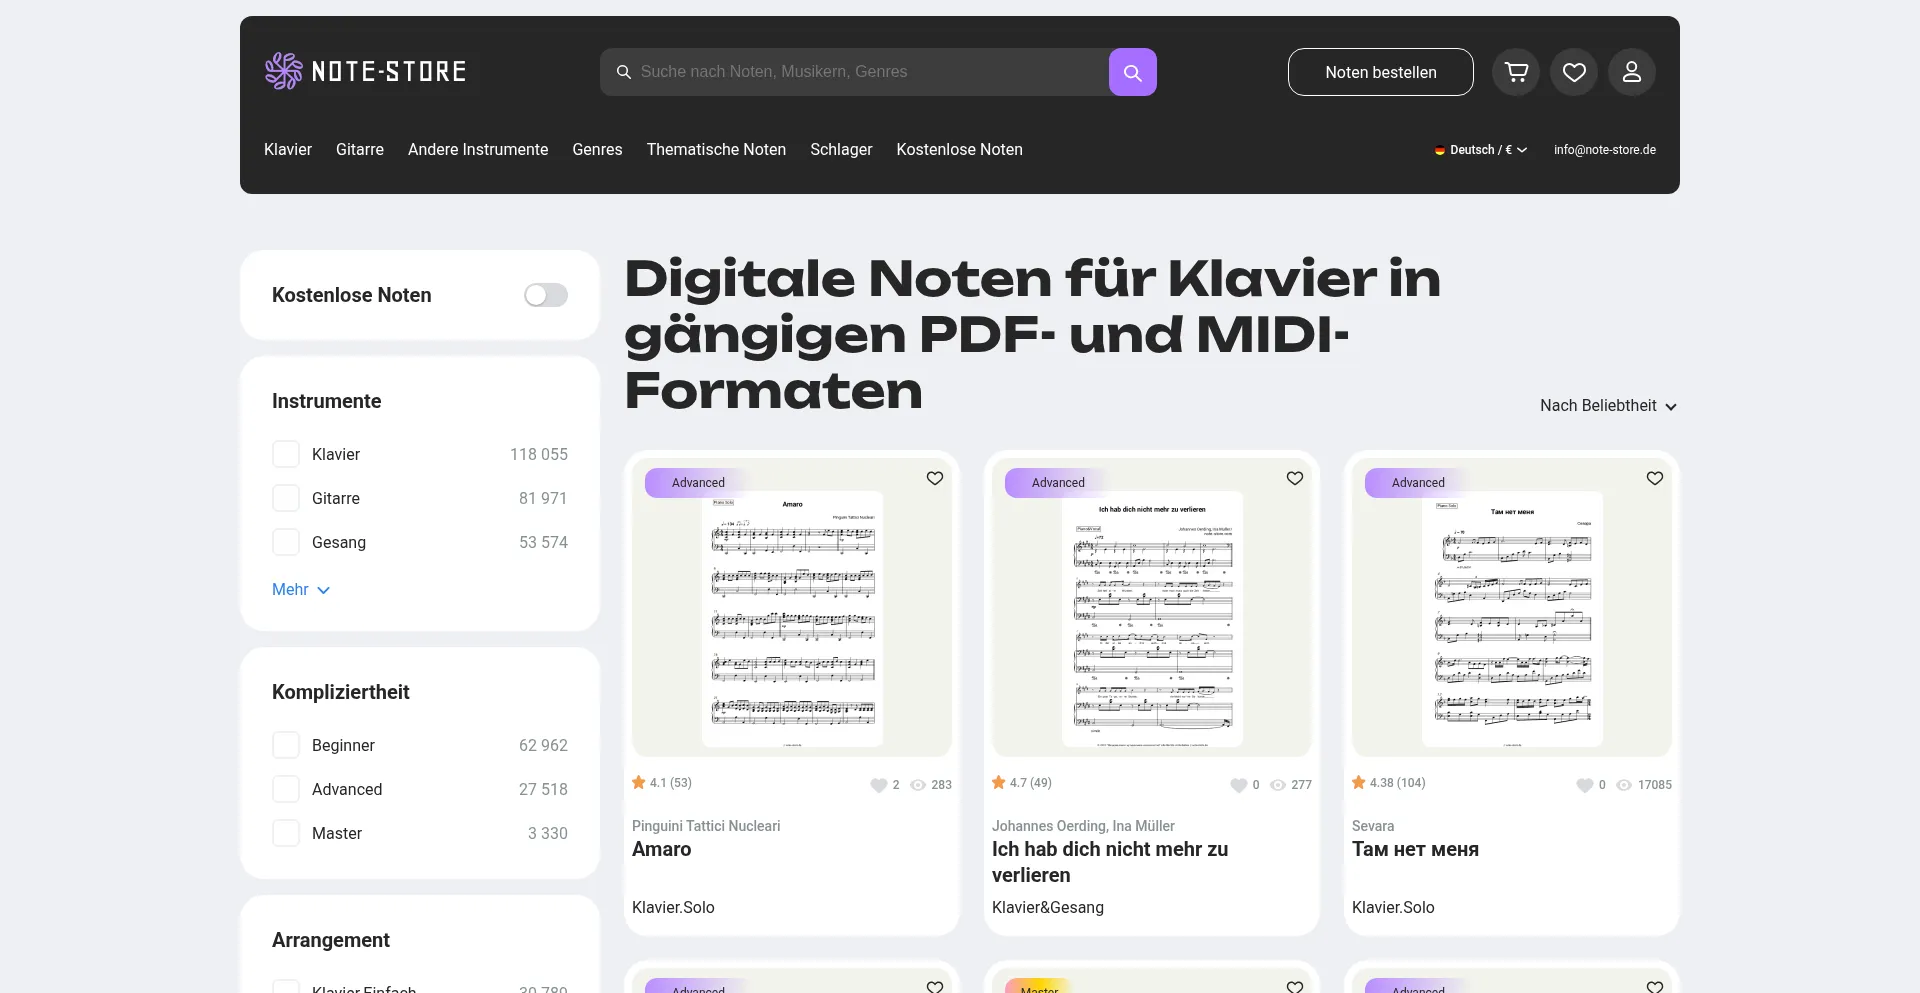The height and width of the screenshot is (993, 1920).
Task: Add 'Amaro' to favorites via heart icon
Action: tap(934, 478)
